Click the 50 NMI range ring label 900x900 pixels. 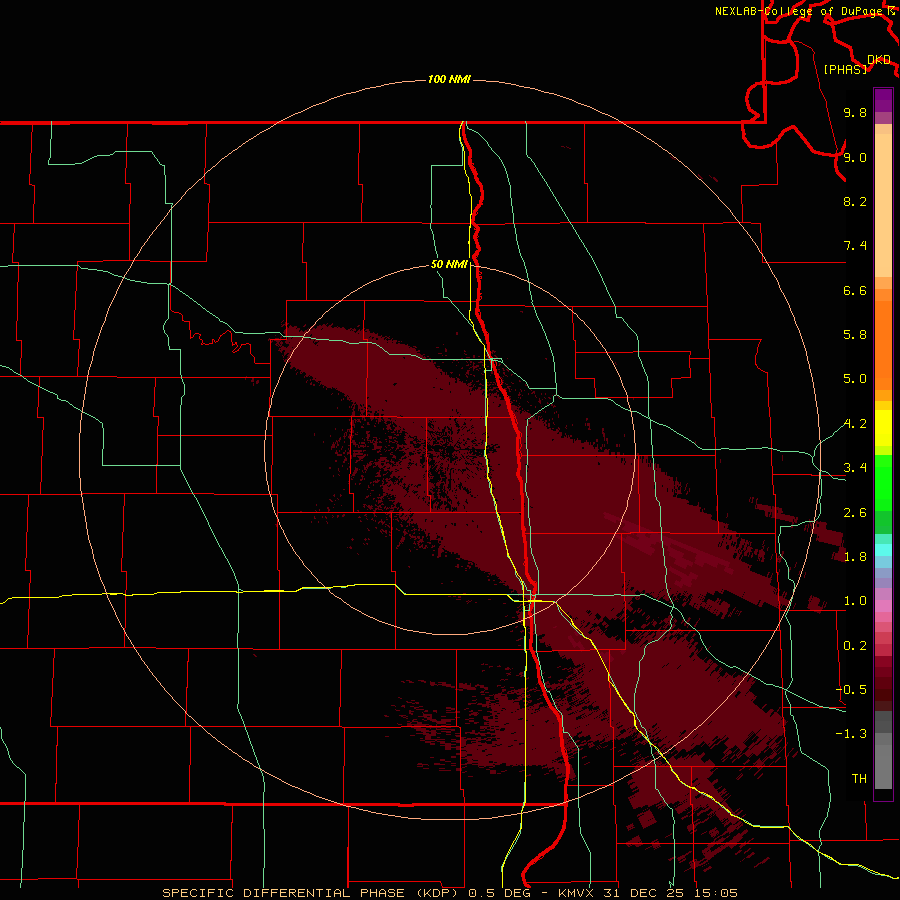tap(449, 264)
